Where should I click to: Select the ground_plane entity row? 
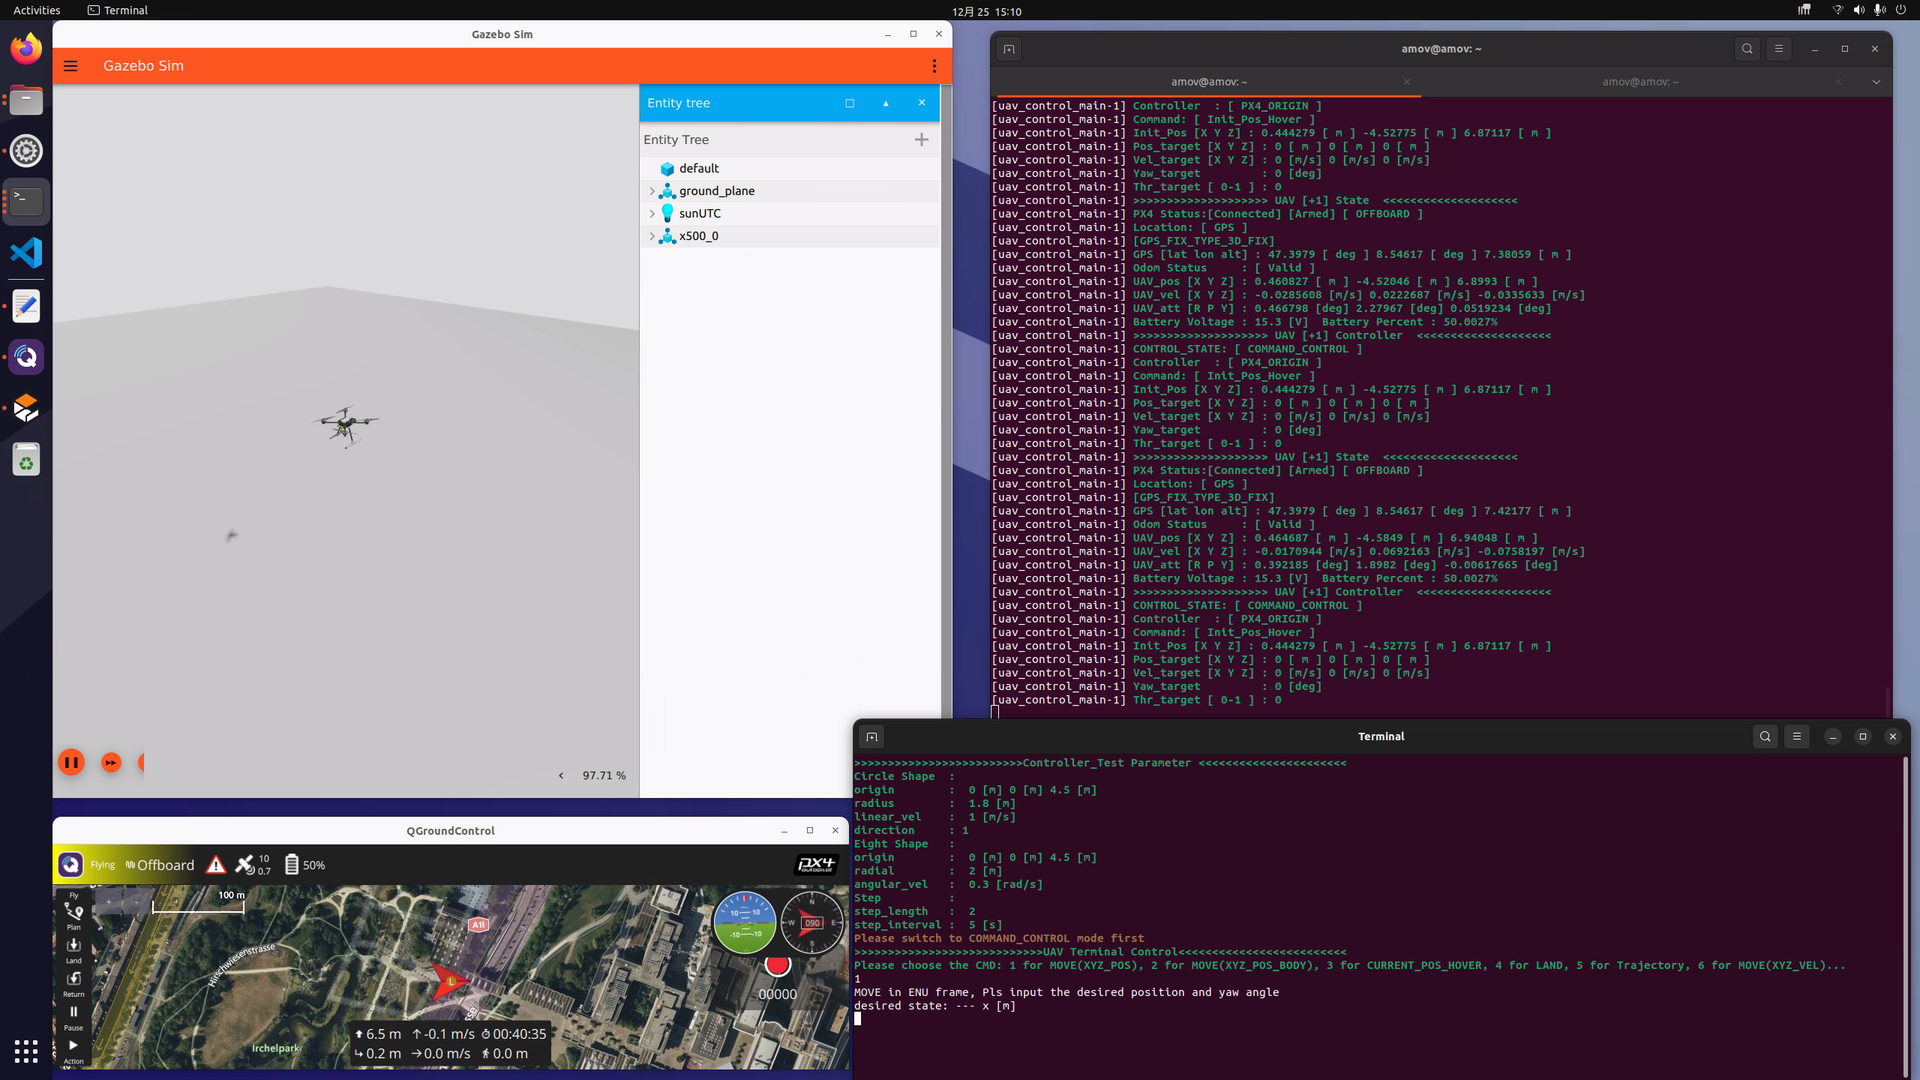point(789,191)
